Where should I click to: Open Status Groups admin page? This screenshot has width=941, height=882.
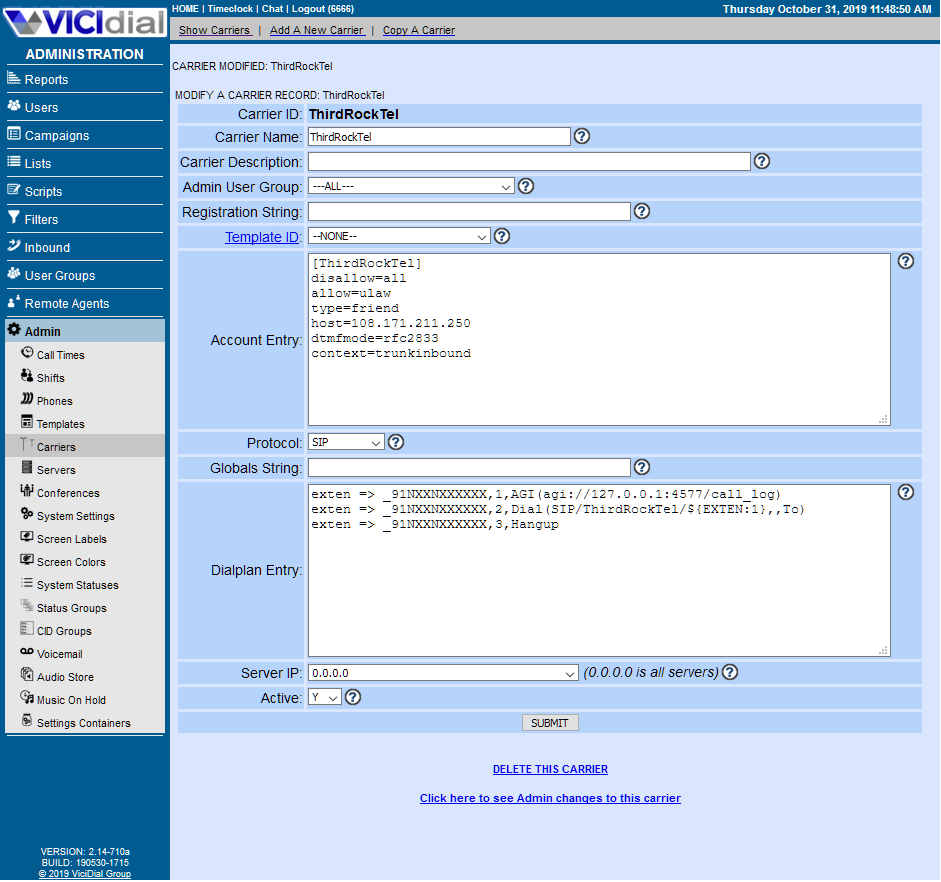pos(71,608)
